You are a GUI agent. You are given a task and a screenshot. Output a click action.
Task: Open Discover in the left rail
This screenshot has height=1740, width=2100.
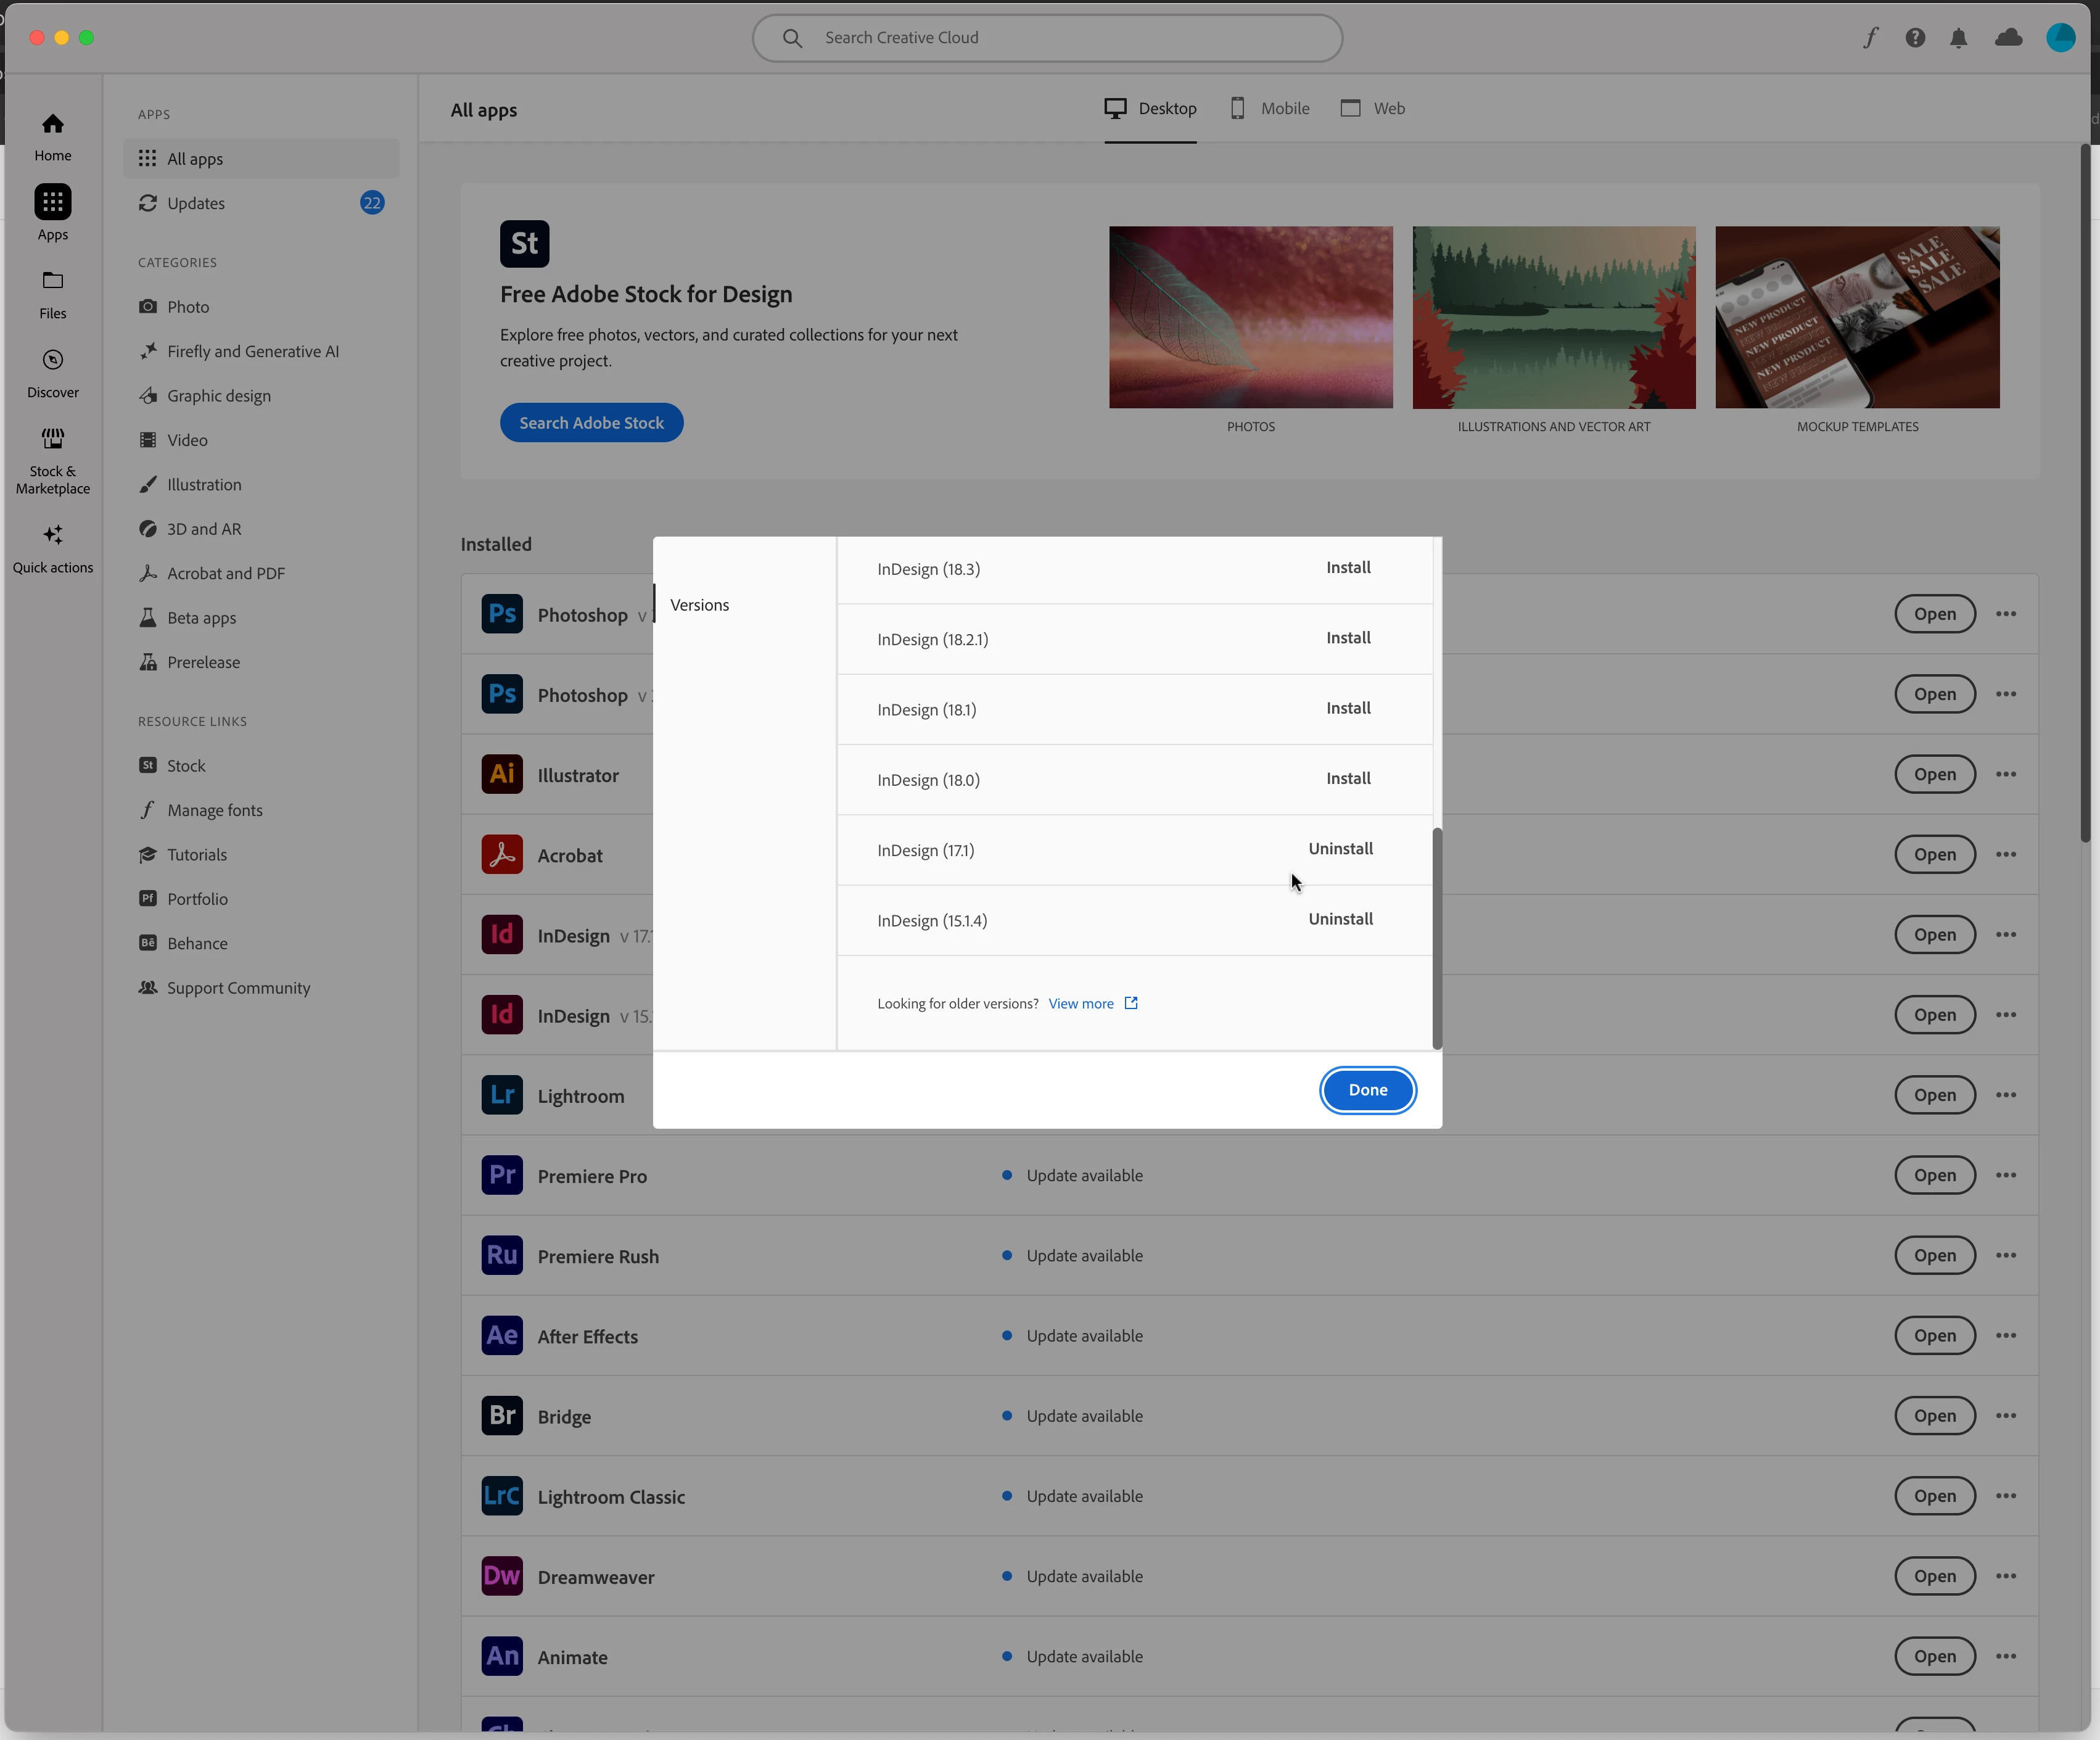pos(53,373)
